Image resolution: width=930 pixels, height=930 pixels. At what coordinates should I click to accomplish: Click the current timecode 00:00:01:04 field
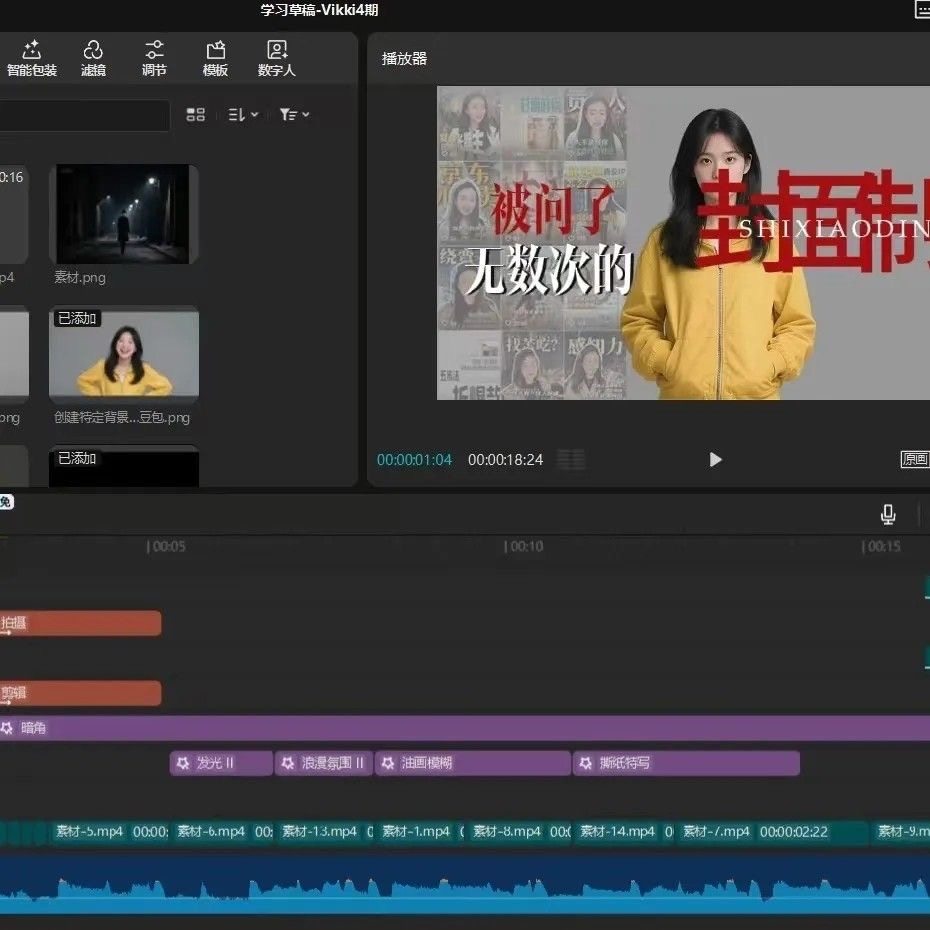(414, 459)
